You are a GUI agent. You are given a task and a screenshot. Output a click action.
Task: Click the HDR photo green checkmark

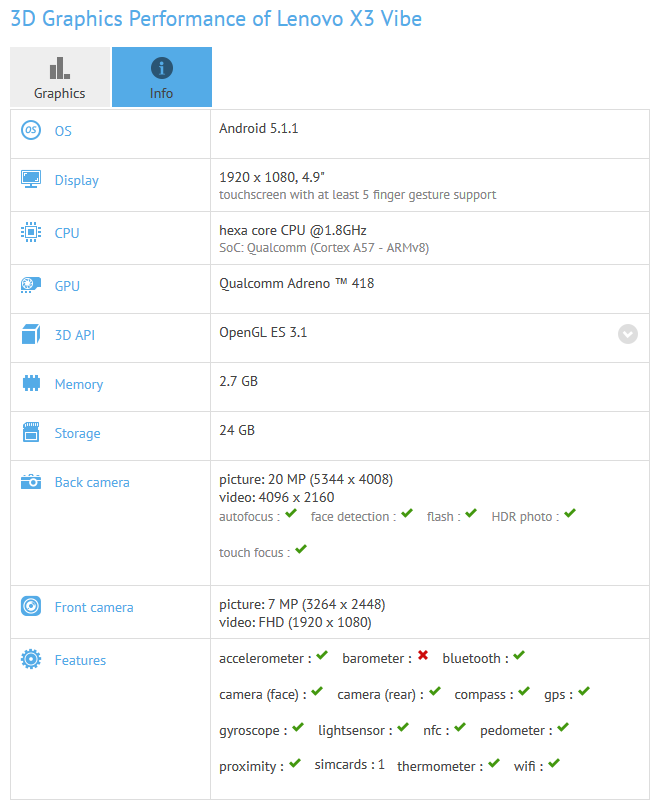(570, 513)
